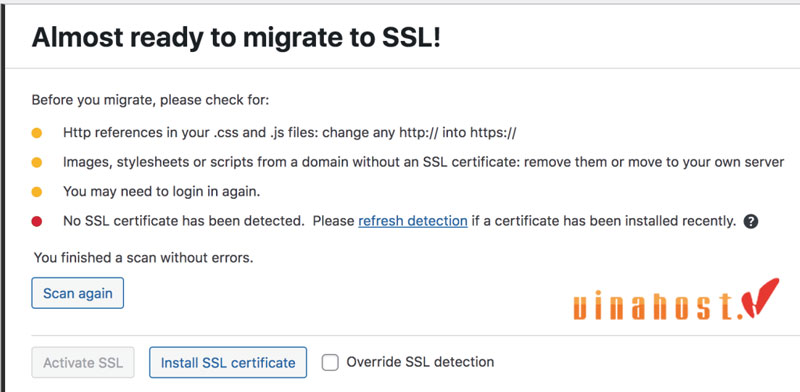Click the Scan again button
The width and height of the screenshot is (800, 392).
point(78,293)
